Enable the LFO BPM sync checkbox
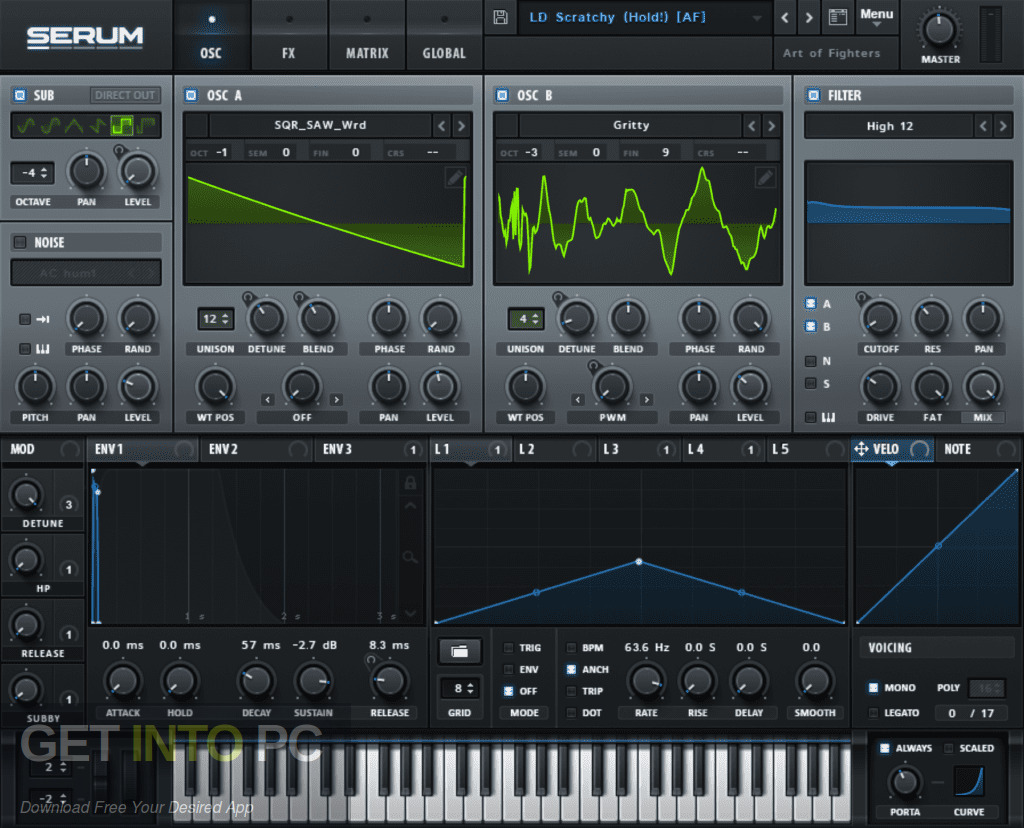This screenshot has width=1024, height=828. click(571, 648)
